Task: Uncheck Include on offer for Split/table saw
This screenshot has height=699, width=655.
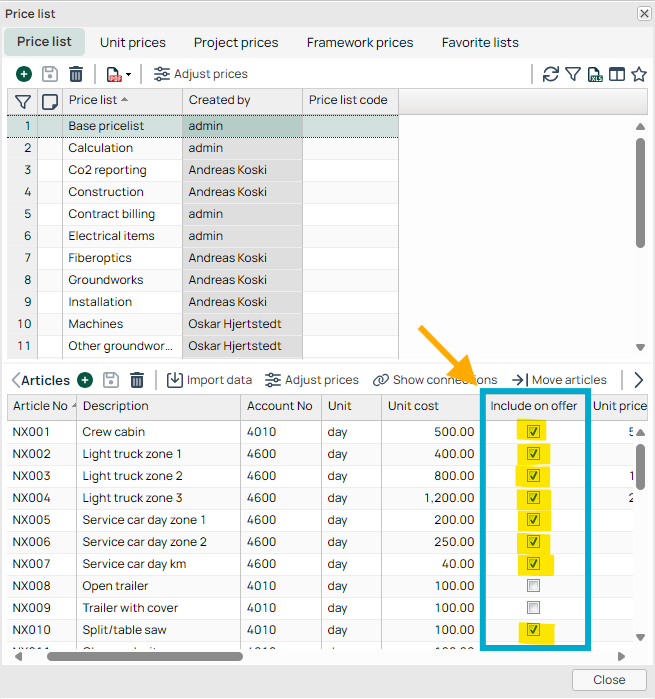Action: (x=533, y=630)
